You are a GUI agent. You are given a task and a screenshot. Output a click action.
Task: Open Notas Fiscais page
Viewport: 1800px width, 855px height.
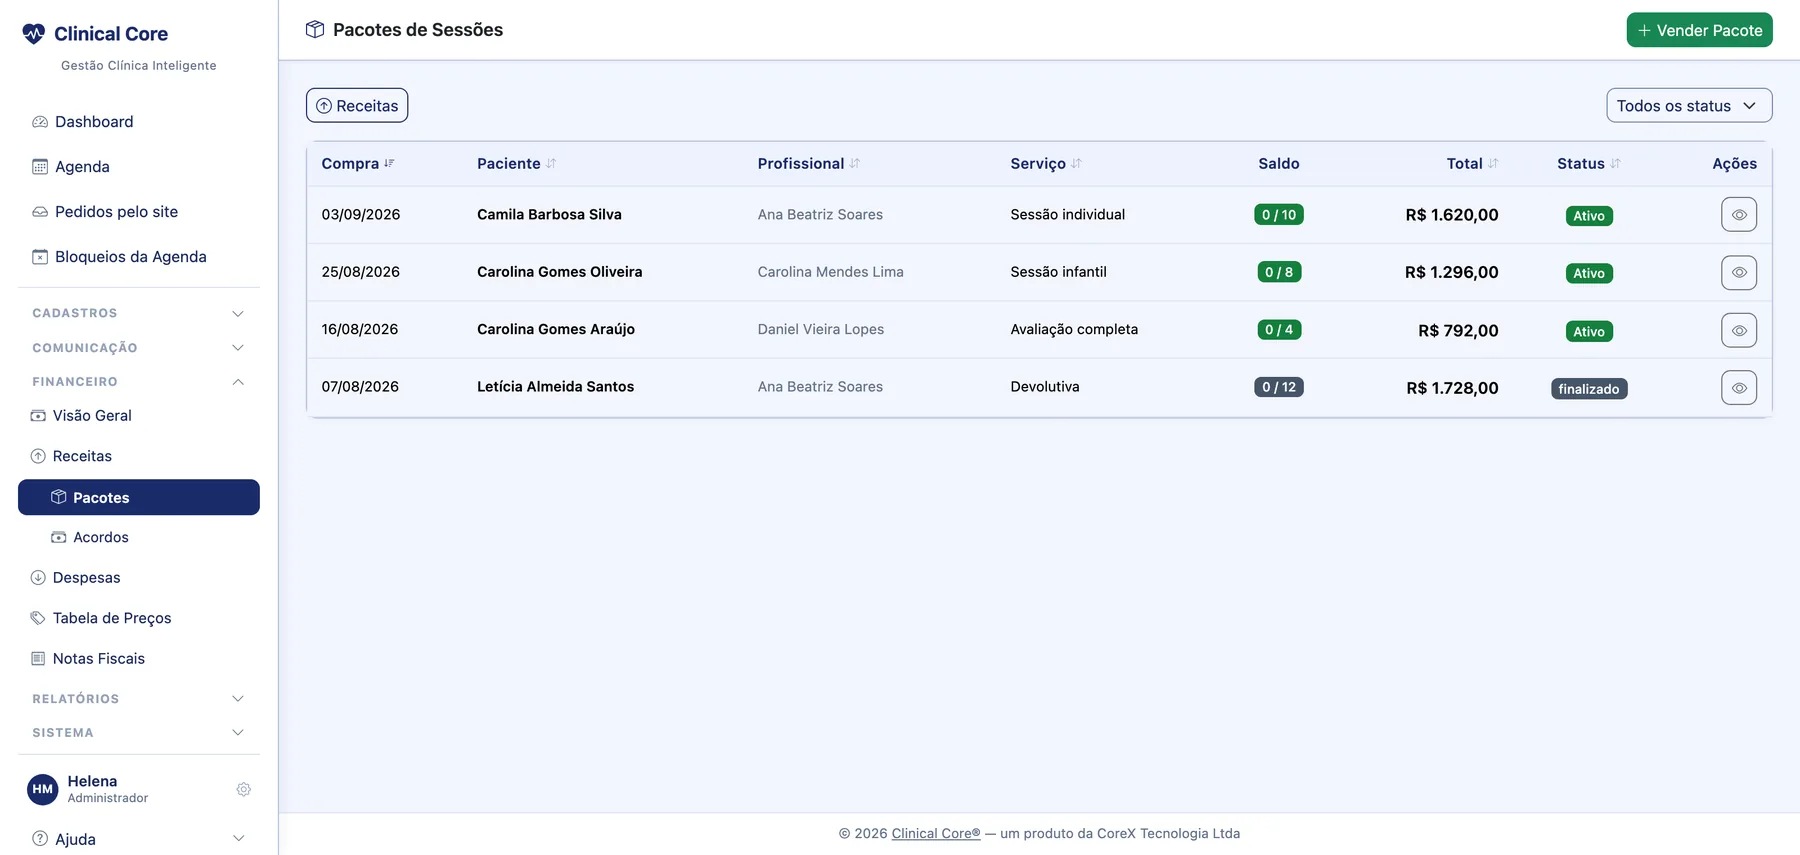point(139,659)
